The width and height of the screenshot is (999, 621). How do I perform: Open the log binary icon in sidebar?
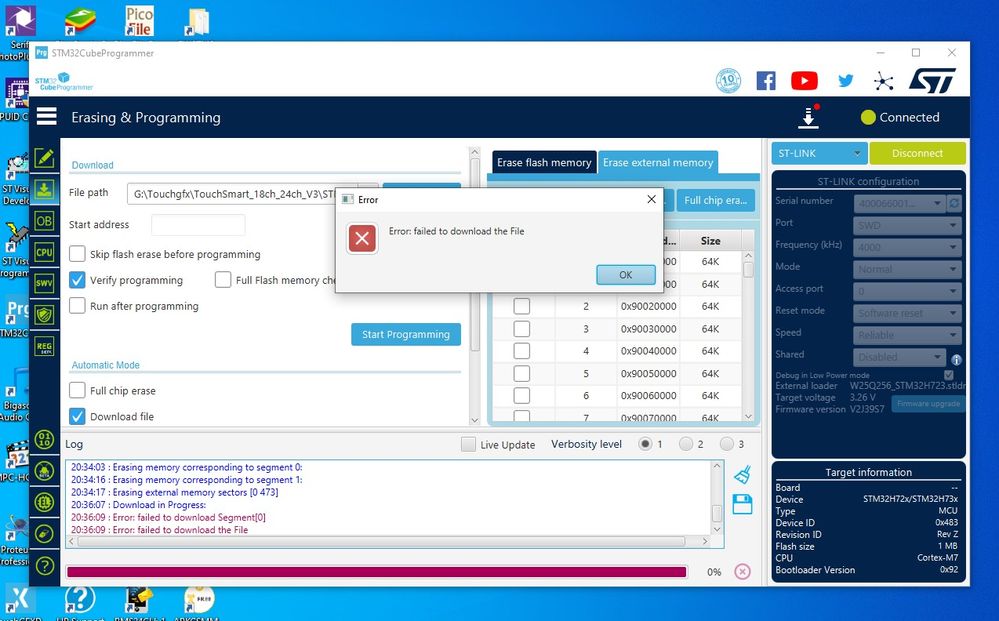click(44, 439)
